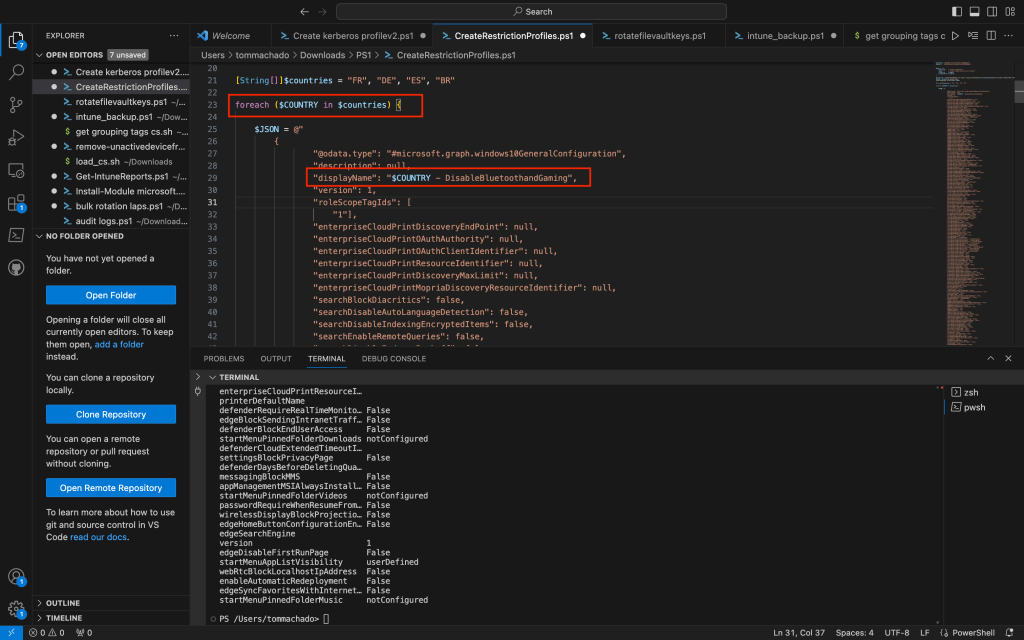Open the DEBUG CONSOLE tab
Image resolution: width=1024 pixels, height=640 pixels.
pyautogui.click(x=394, y=358)
